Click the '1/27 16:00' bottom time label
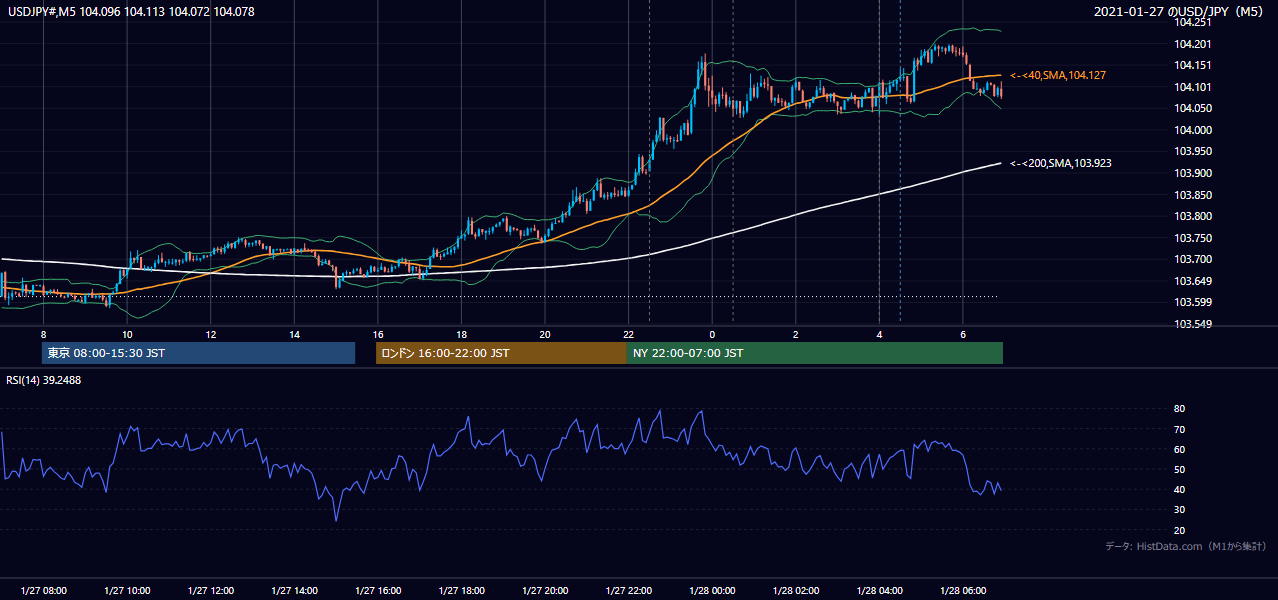The width and height of the screenshot is (1278, 600). (377, 591)
